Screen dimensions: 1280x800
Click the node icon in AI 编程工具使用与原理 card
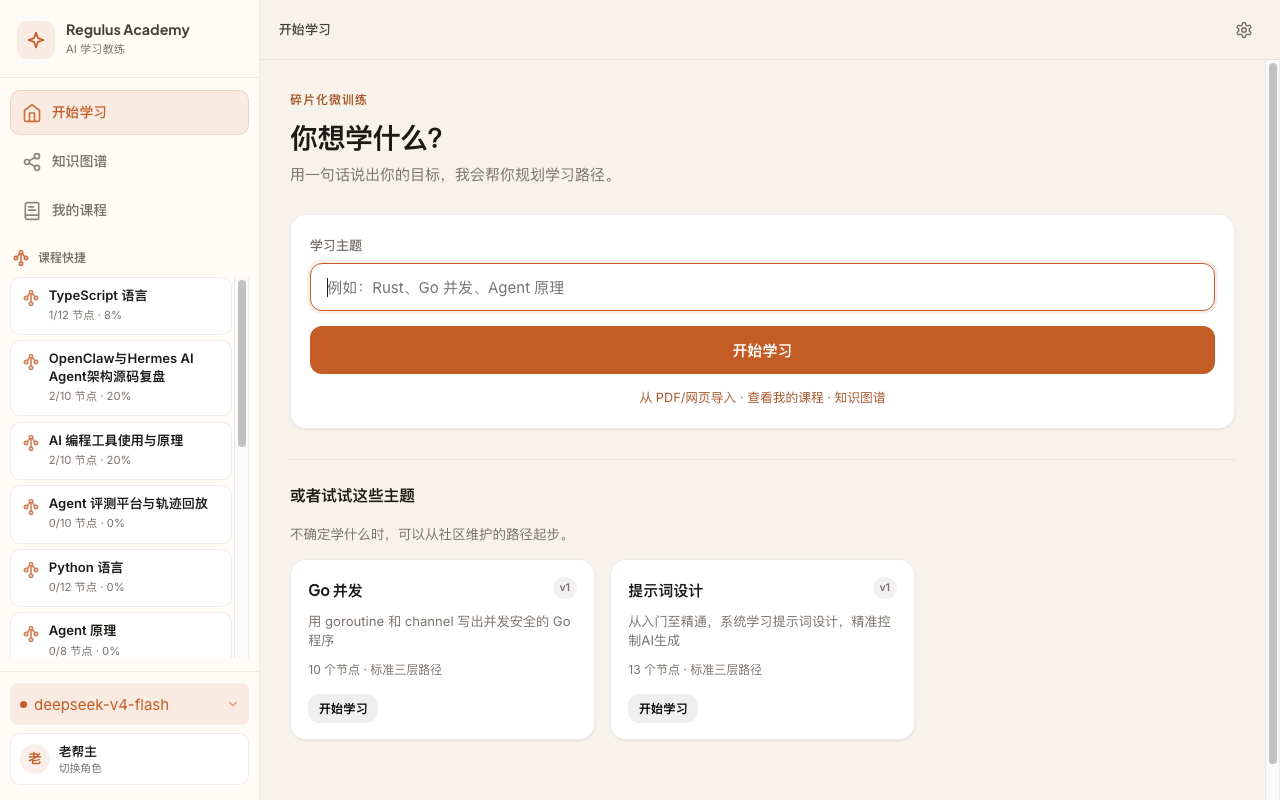[31, 441]
